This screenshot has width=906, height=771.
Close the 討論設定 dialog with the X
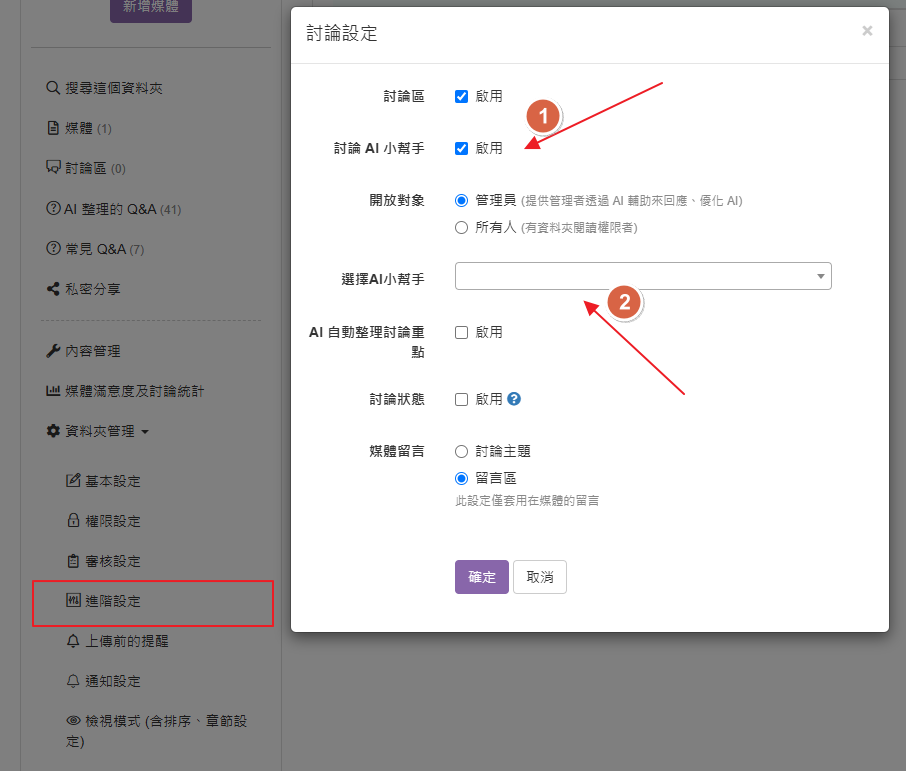867,31
